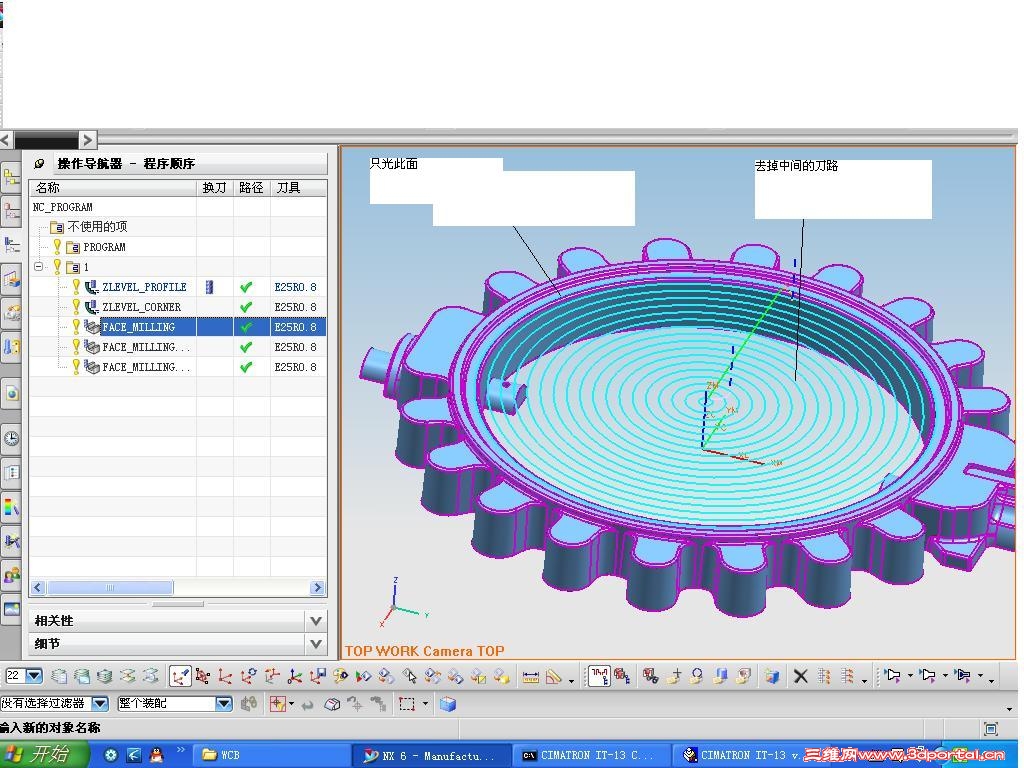Open the 整个装配 selection scope dropdown

pos(223,704)
